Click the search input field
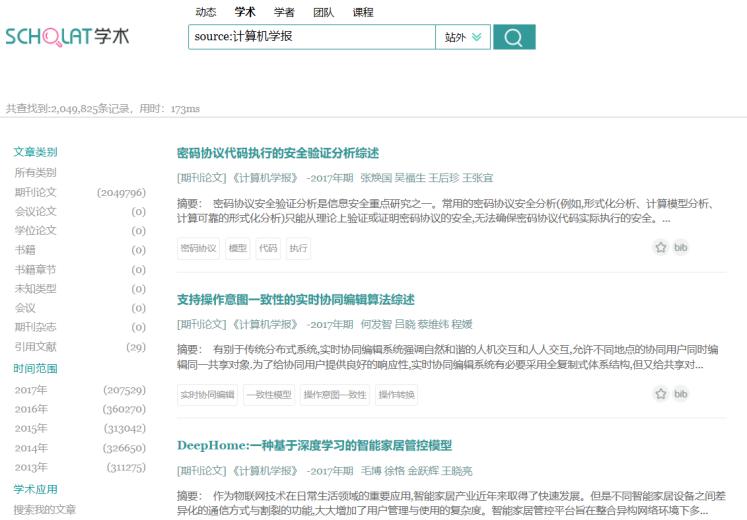This screenshot has height=520, width=747. pyautogui.click(x=311, y=37)
